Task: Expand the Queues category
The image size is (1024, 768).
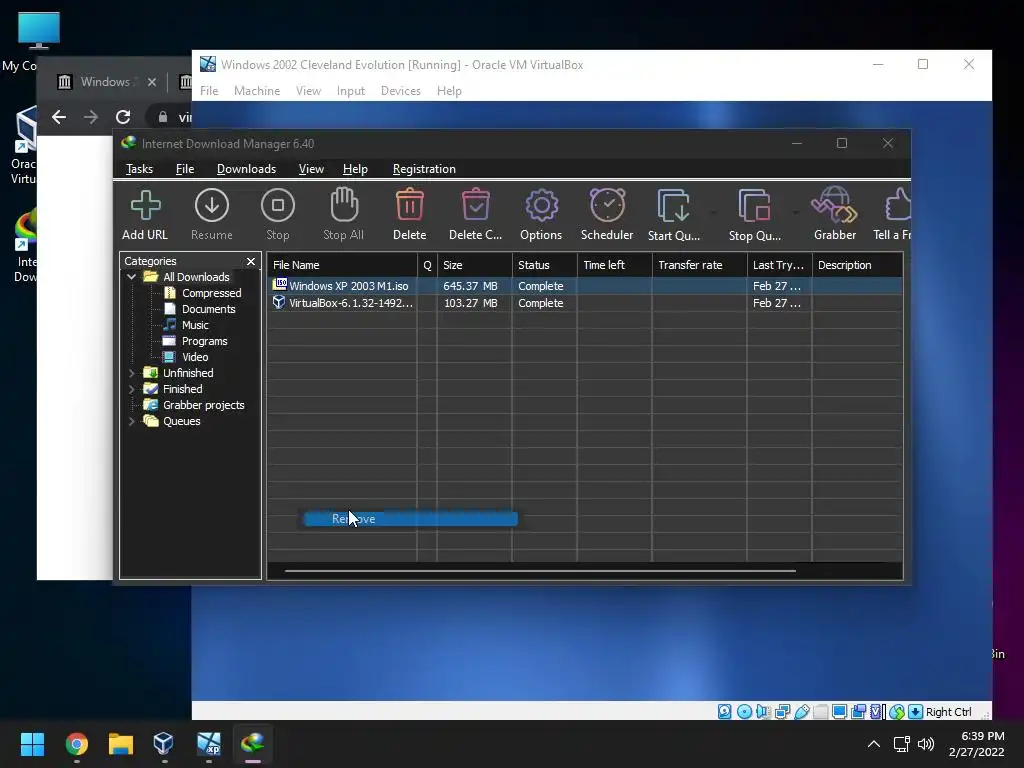Action: [x=131, y=421]
